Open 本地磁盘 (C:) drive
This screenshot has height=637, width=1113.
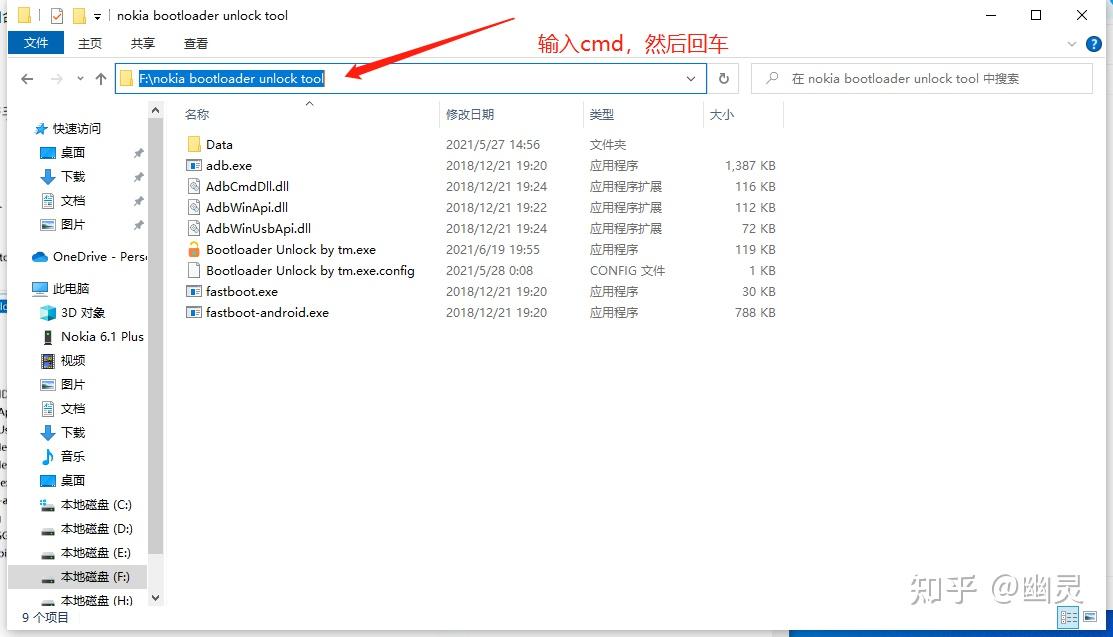[96, 505]
